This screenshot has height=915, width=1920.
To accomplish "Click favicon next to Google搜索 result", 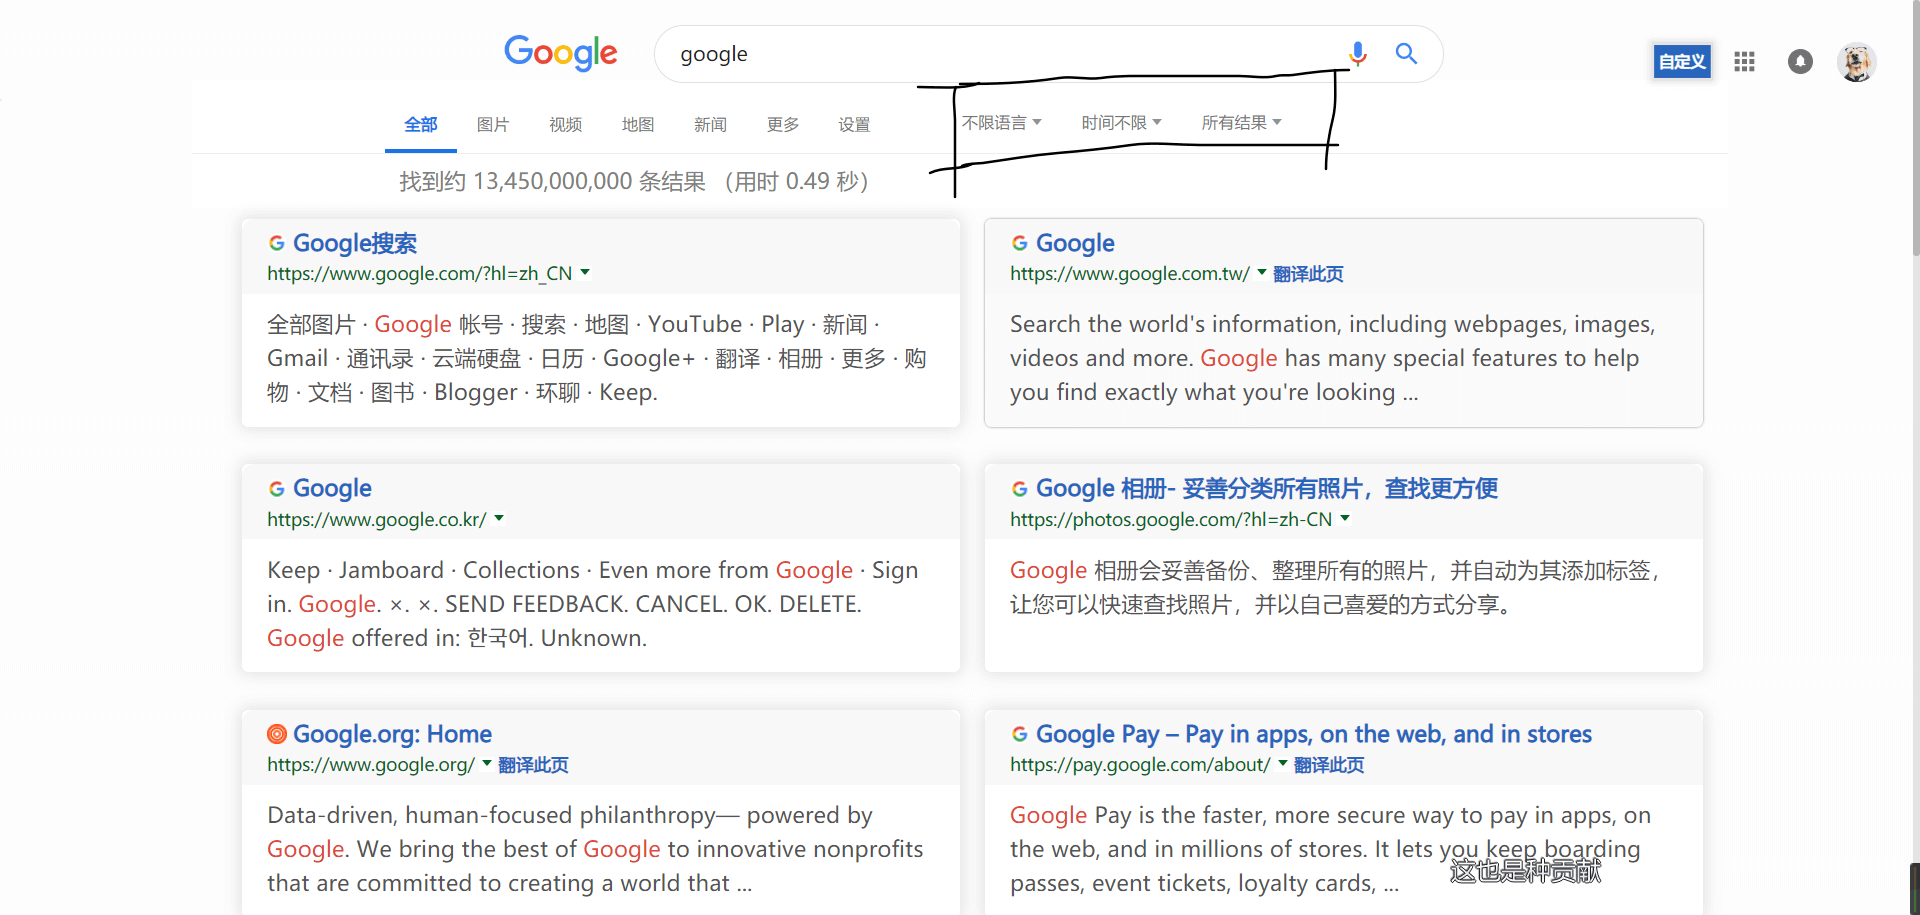I will coord(277,243).
